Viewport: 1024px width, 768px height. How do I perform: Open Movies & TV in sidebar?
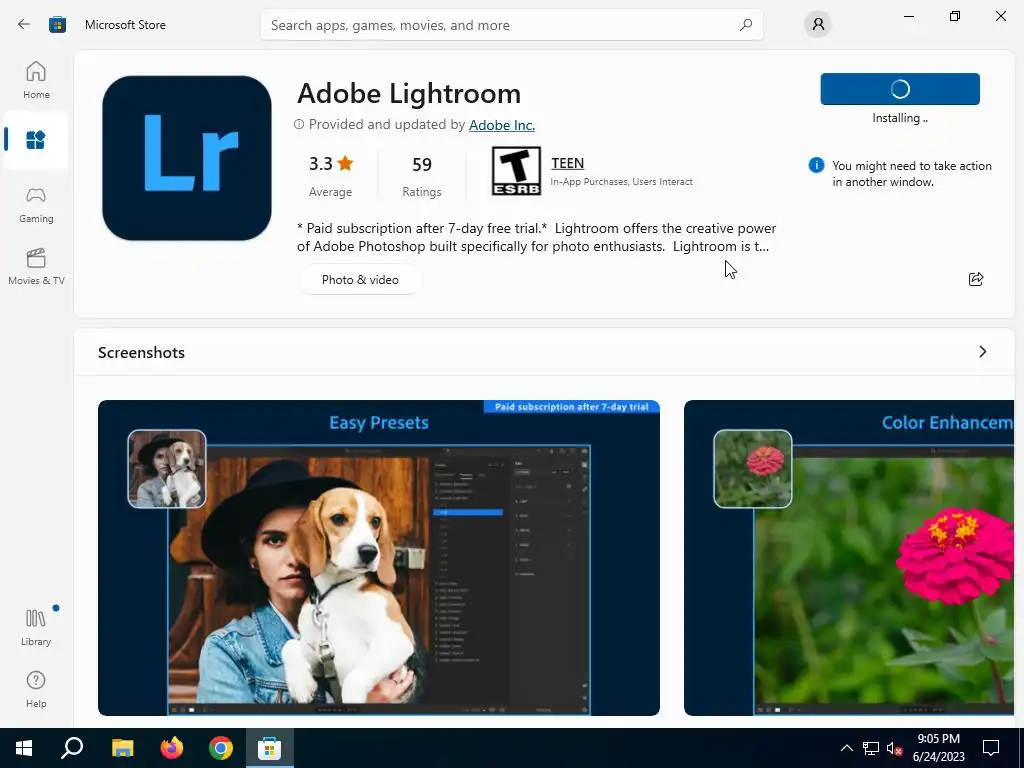click(x=36, y=267)
